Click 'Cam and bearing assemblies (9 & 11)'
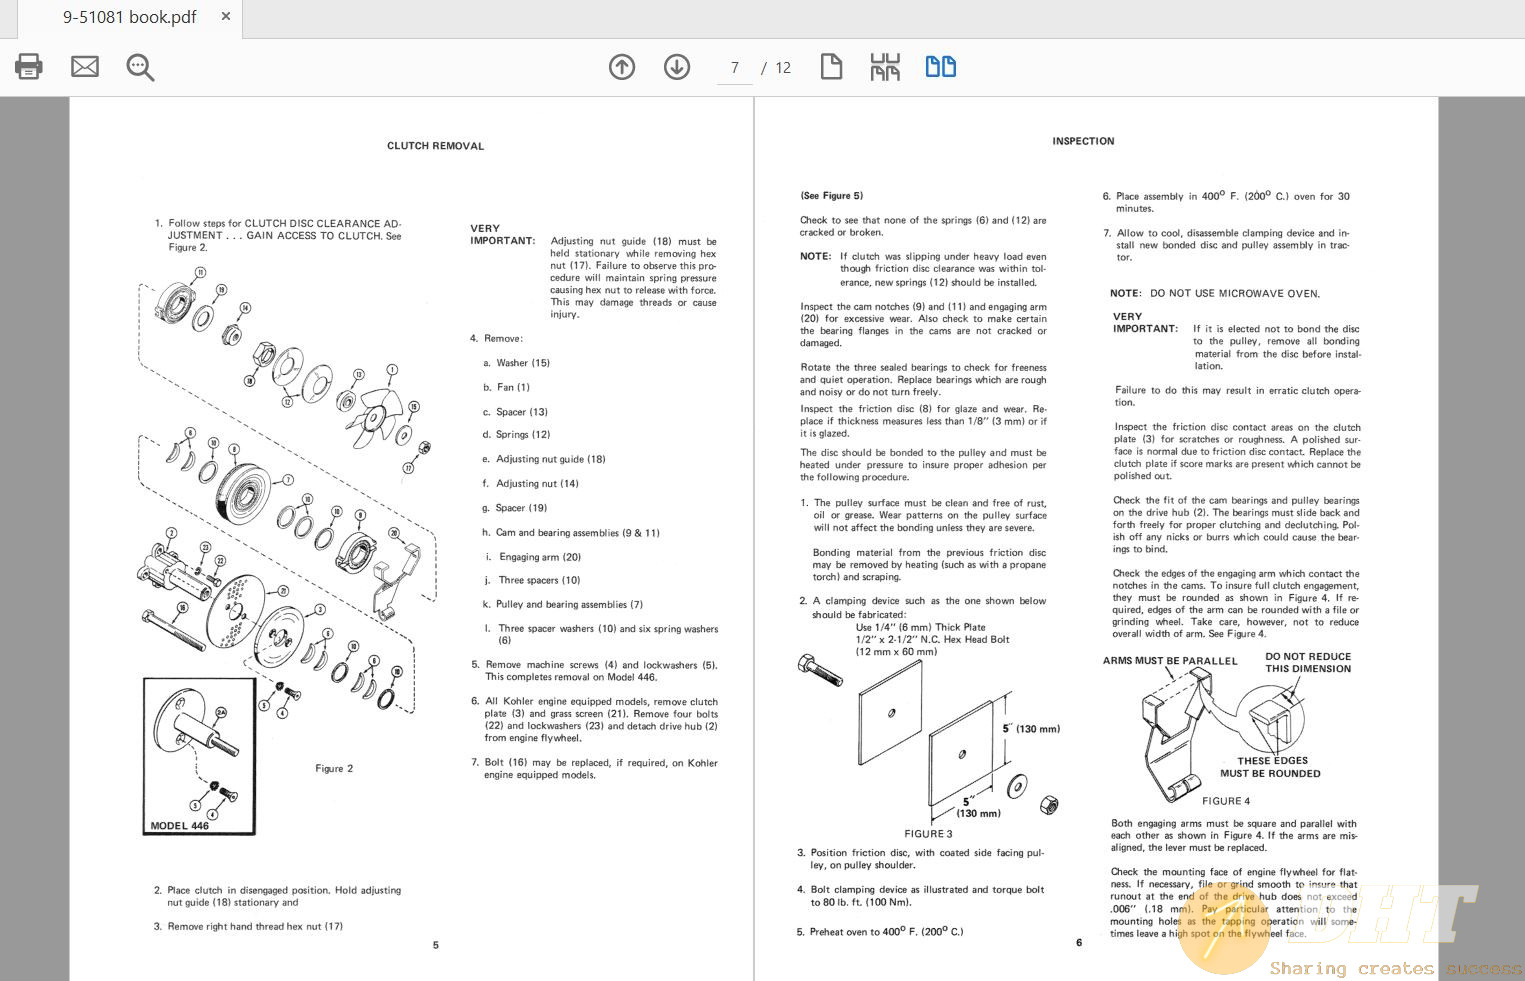 [x=578, y=533]
